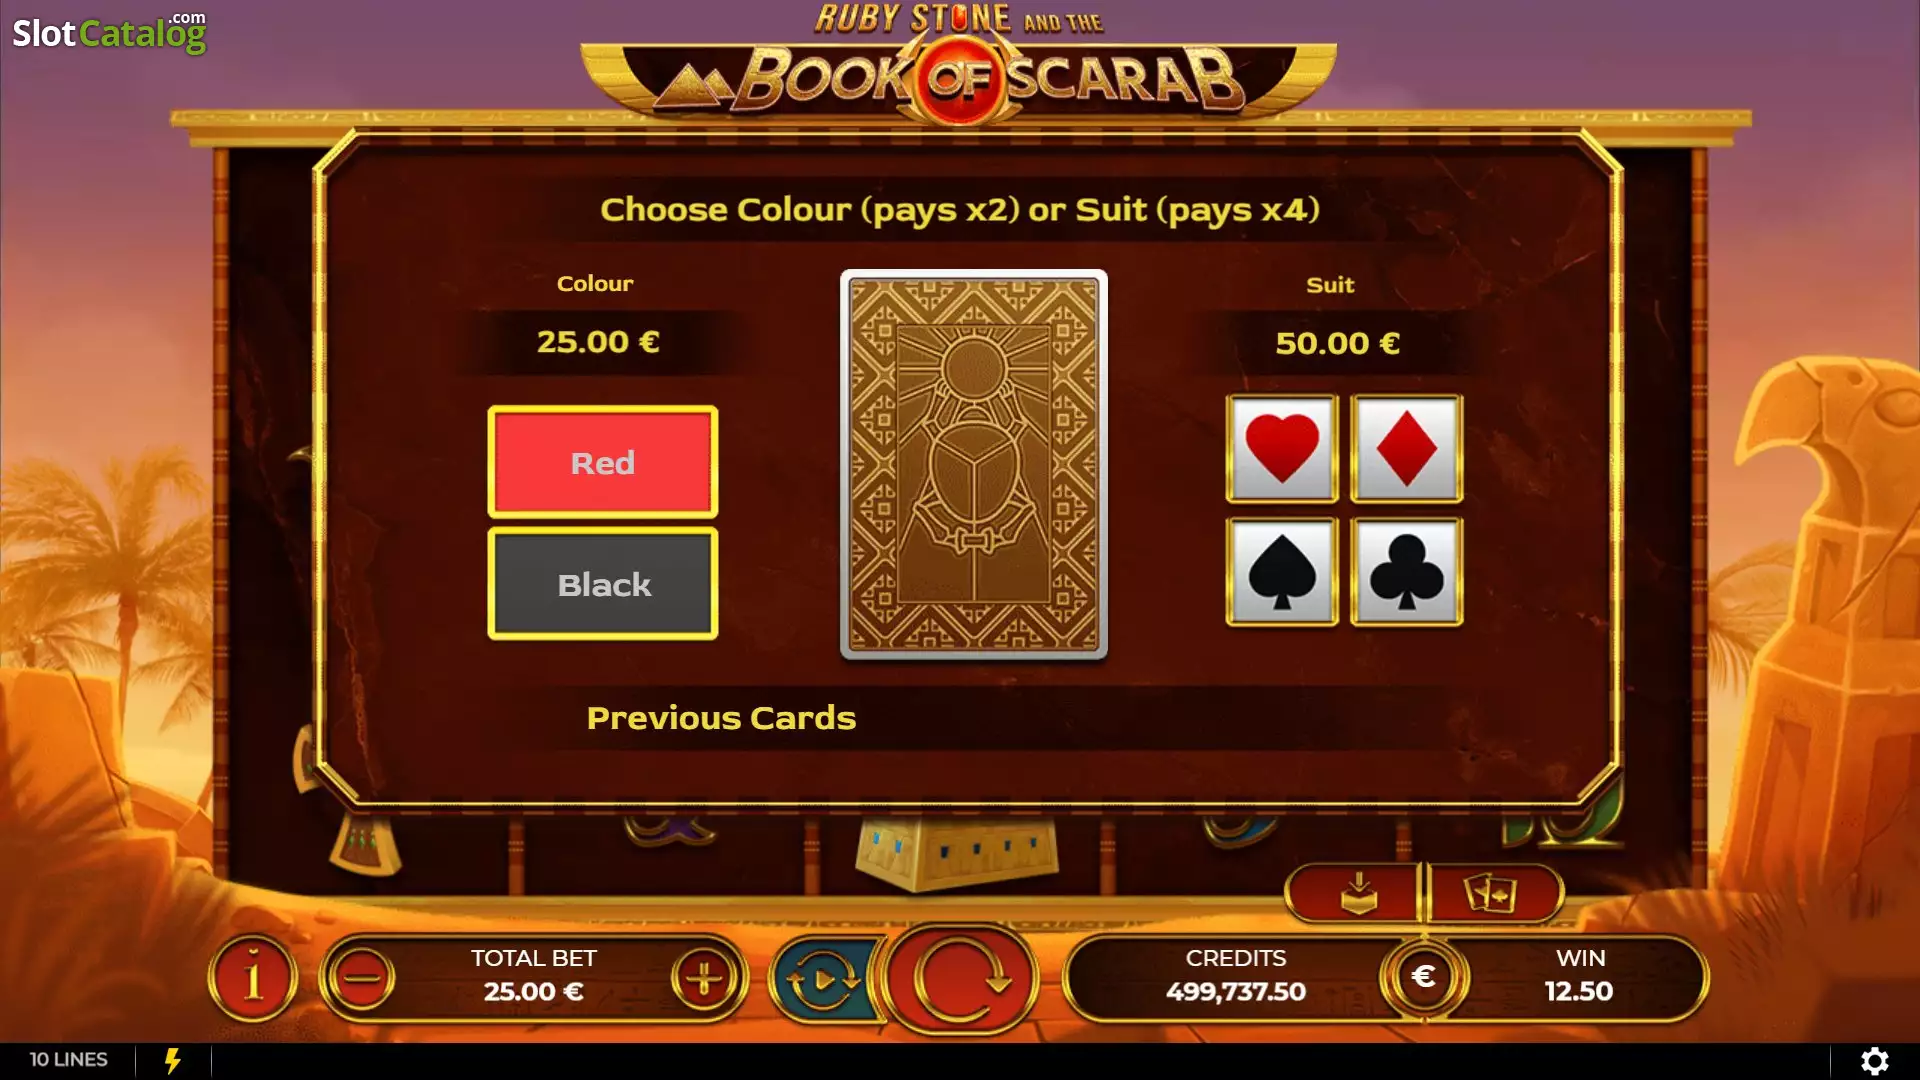This screenshot has width=1920, height=1080.
Task: Choose the clubs suit card
Action: (x=1407, y=572)
